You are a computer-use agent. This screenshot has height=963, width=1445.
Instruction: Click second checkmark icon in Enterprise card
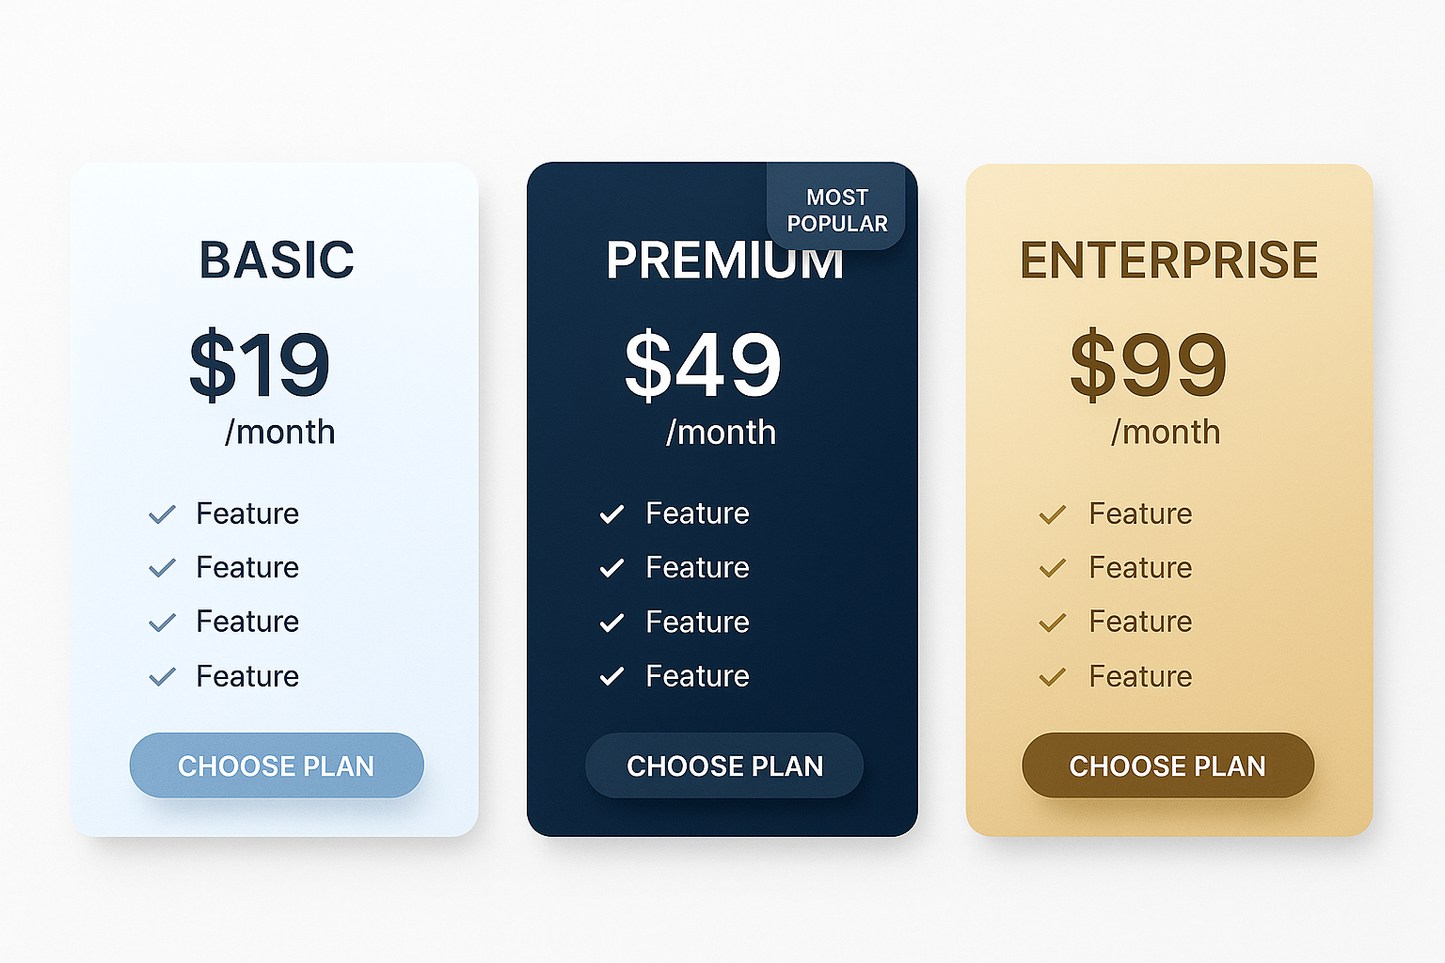pyautogui.click(x=1052, y=568)
